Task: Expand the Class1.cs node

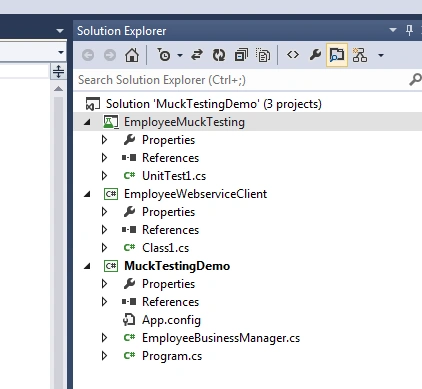Action: click(104, 248)
